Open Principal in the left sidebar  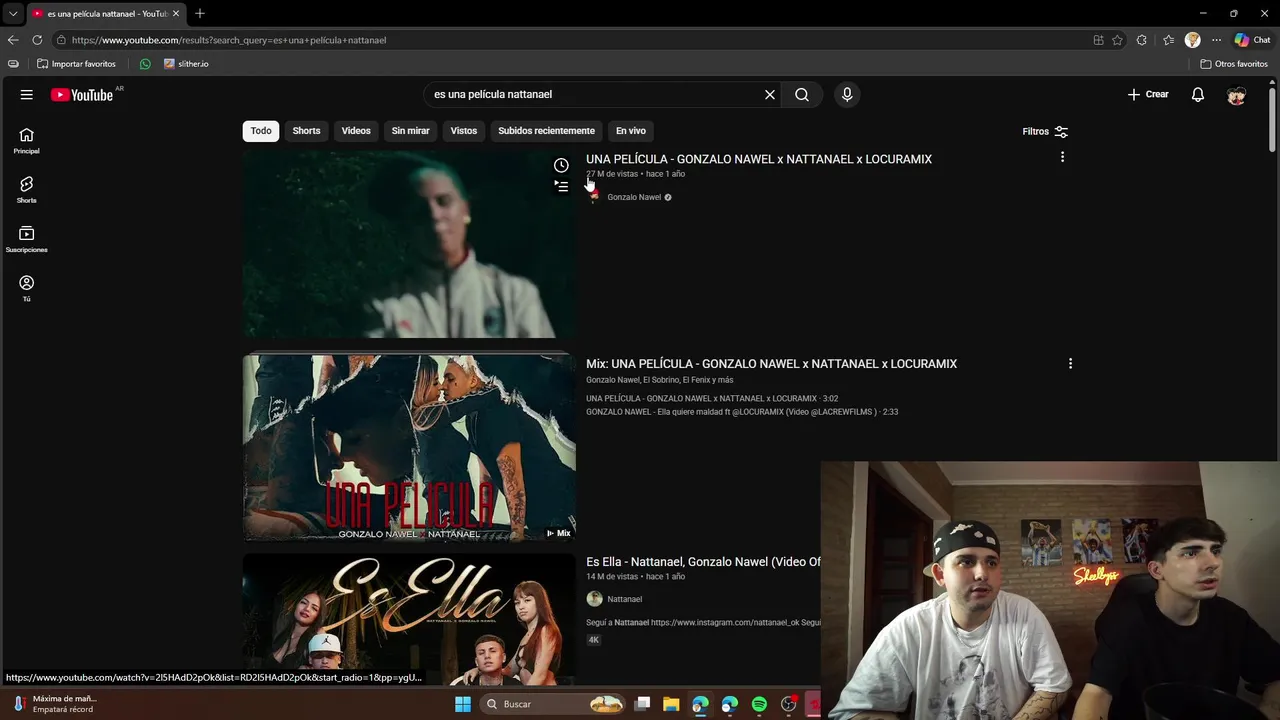click(27, 141)
